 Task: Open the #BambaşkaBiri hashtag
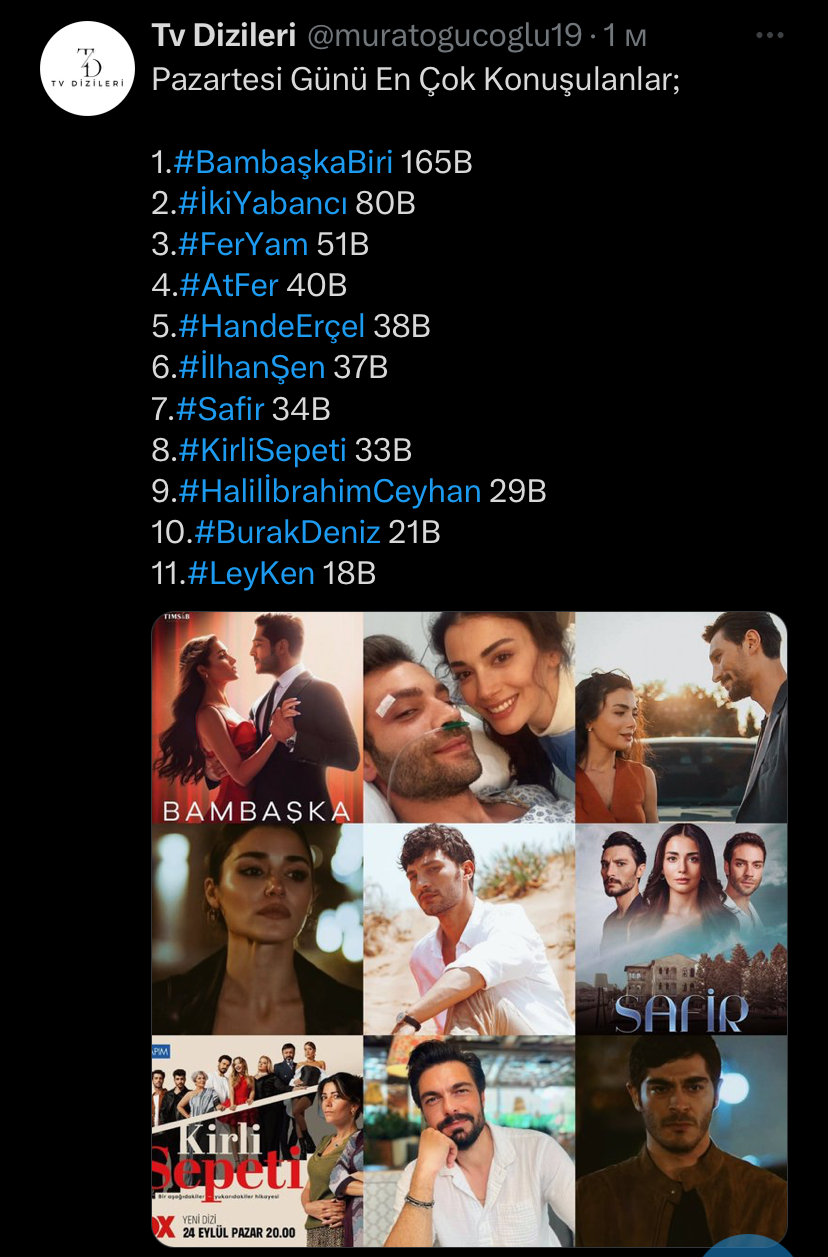(x=283, y=162)
